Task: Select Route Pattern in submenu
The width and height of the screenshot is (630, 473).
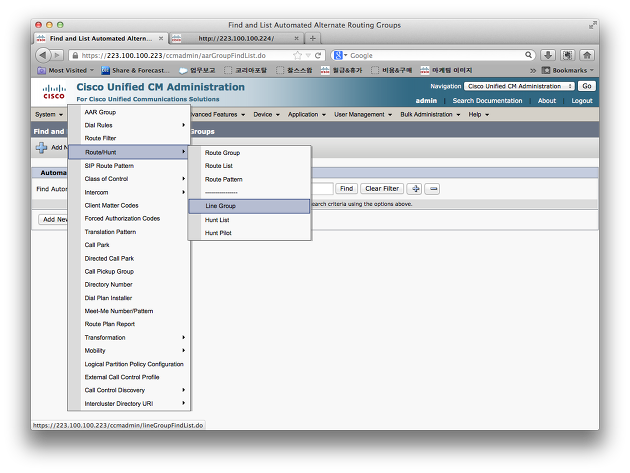Action: tap(250, 179)
